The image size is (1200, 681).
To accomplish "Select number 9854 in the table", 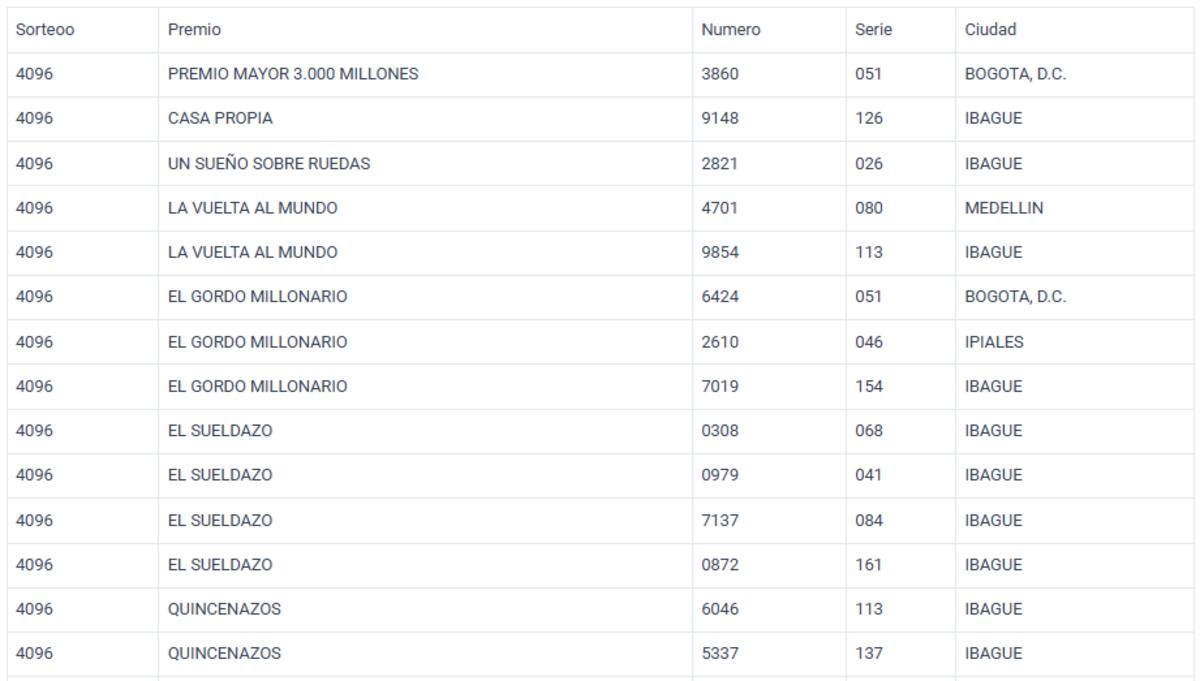I will 720,252.
